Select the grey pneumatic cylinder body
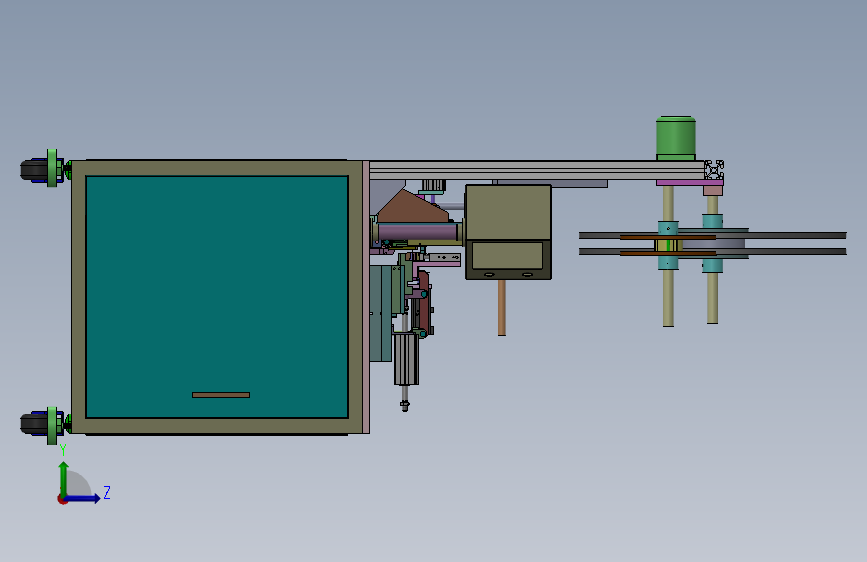This screenshot has height=562, width=867. tap(406, 360)
